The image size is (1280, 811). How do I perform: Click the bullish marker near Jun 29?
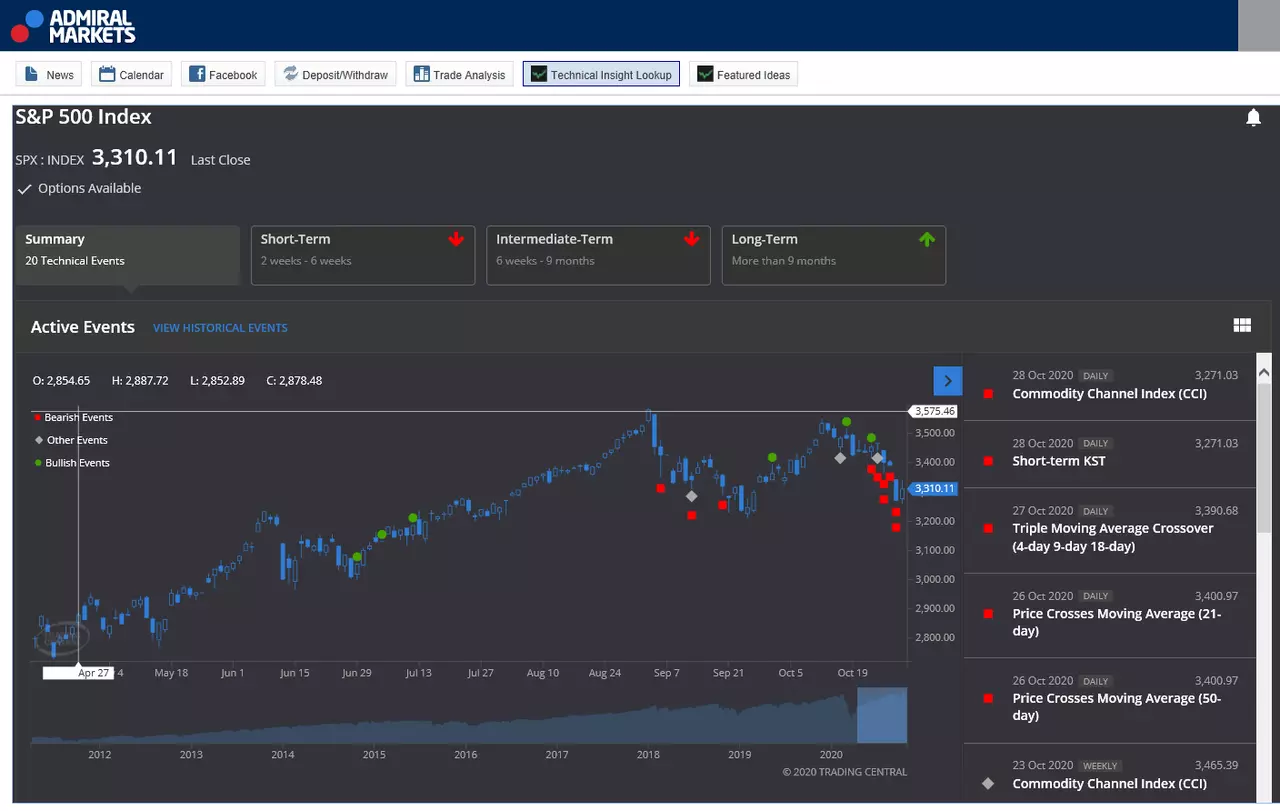(x=357, y=557)
